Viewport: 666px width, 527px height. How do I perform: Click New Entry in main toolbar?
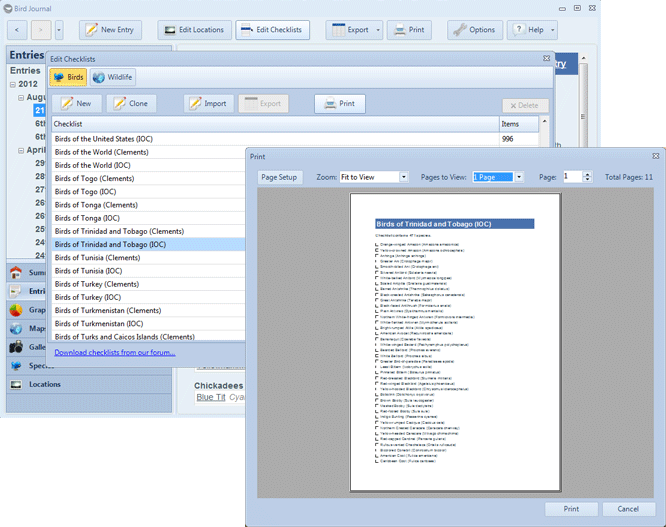click(110, 30)
